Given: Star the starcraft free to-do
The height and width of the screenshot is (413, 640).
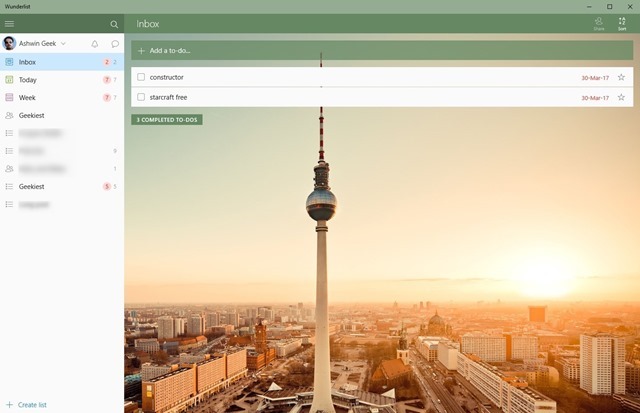Looking at the screenshot, I should coord(621,97).
